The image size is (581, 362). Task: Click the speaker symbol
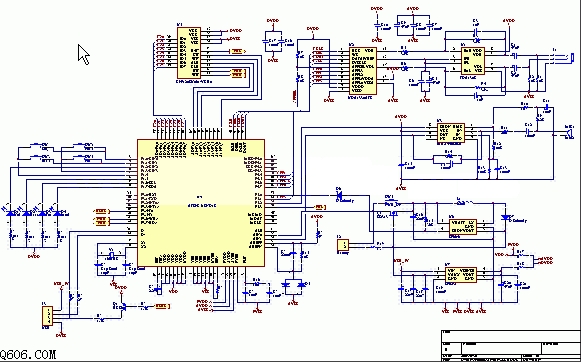pyautogui.click(x=569, y=133)
